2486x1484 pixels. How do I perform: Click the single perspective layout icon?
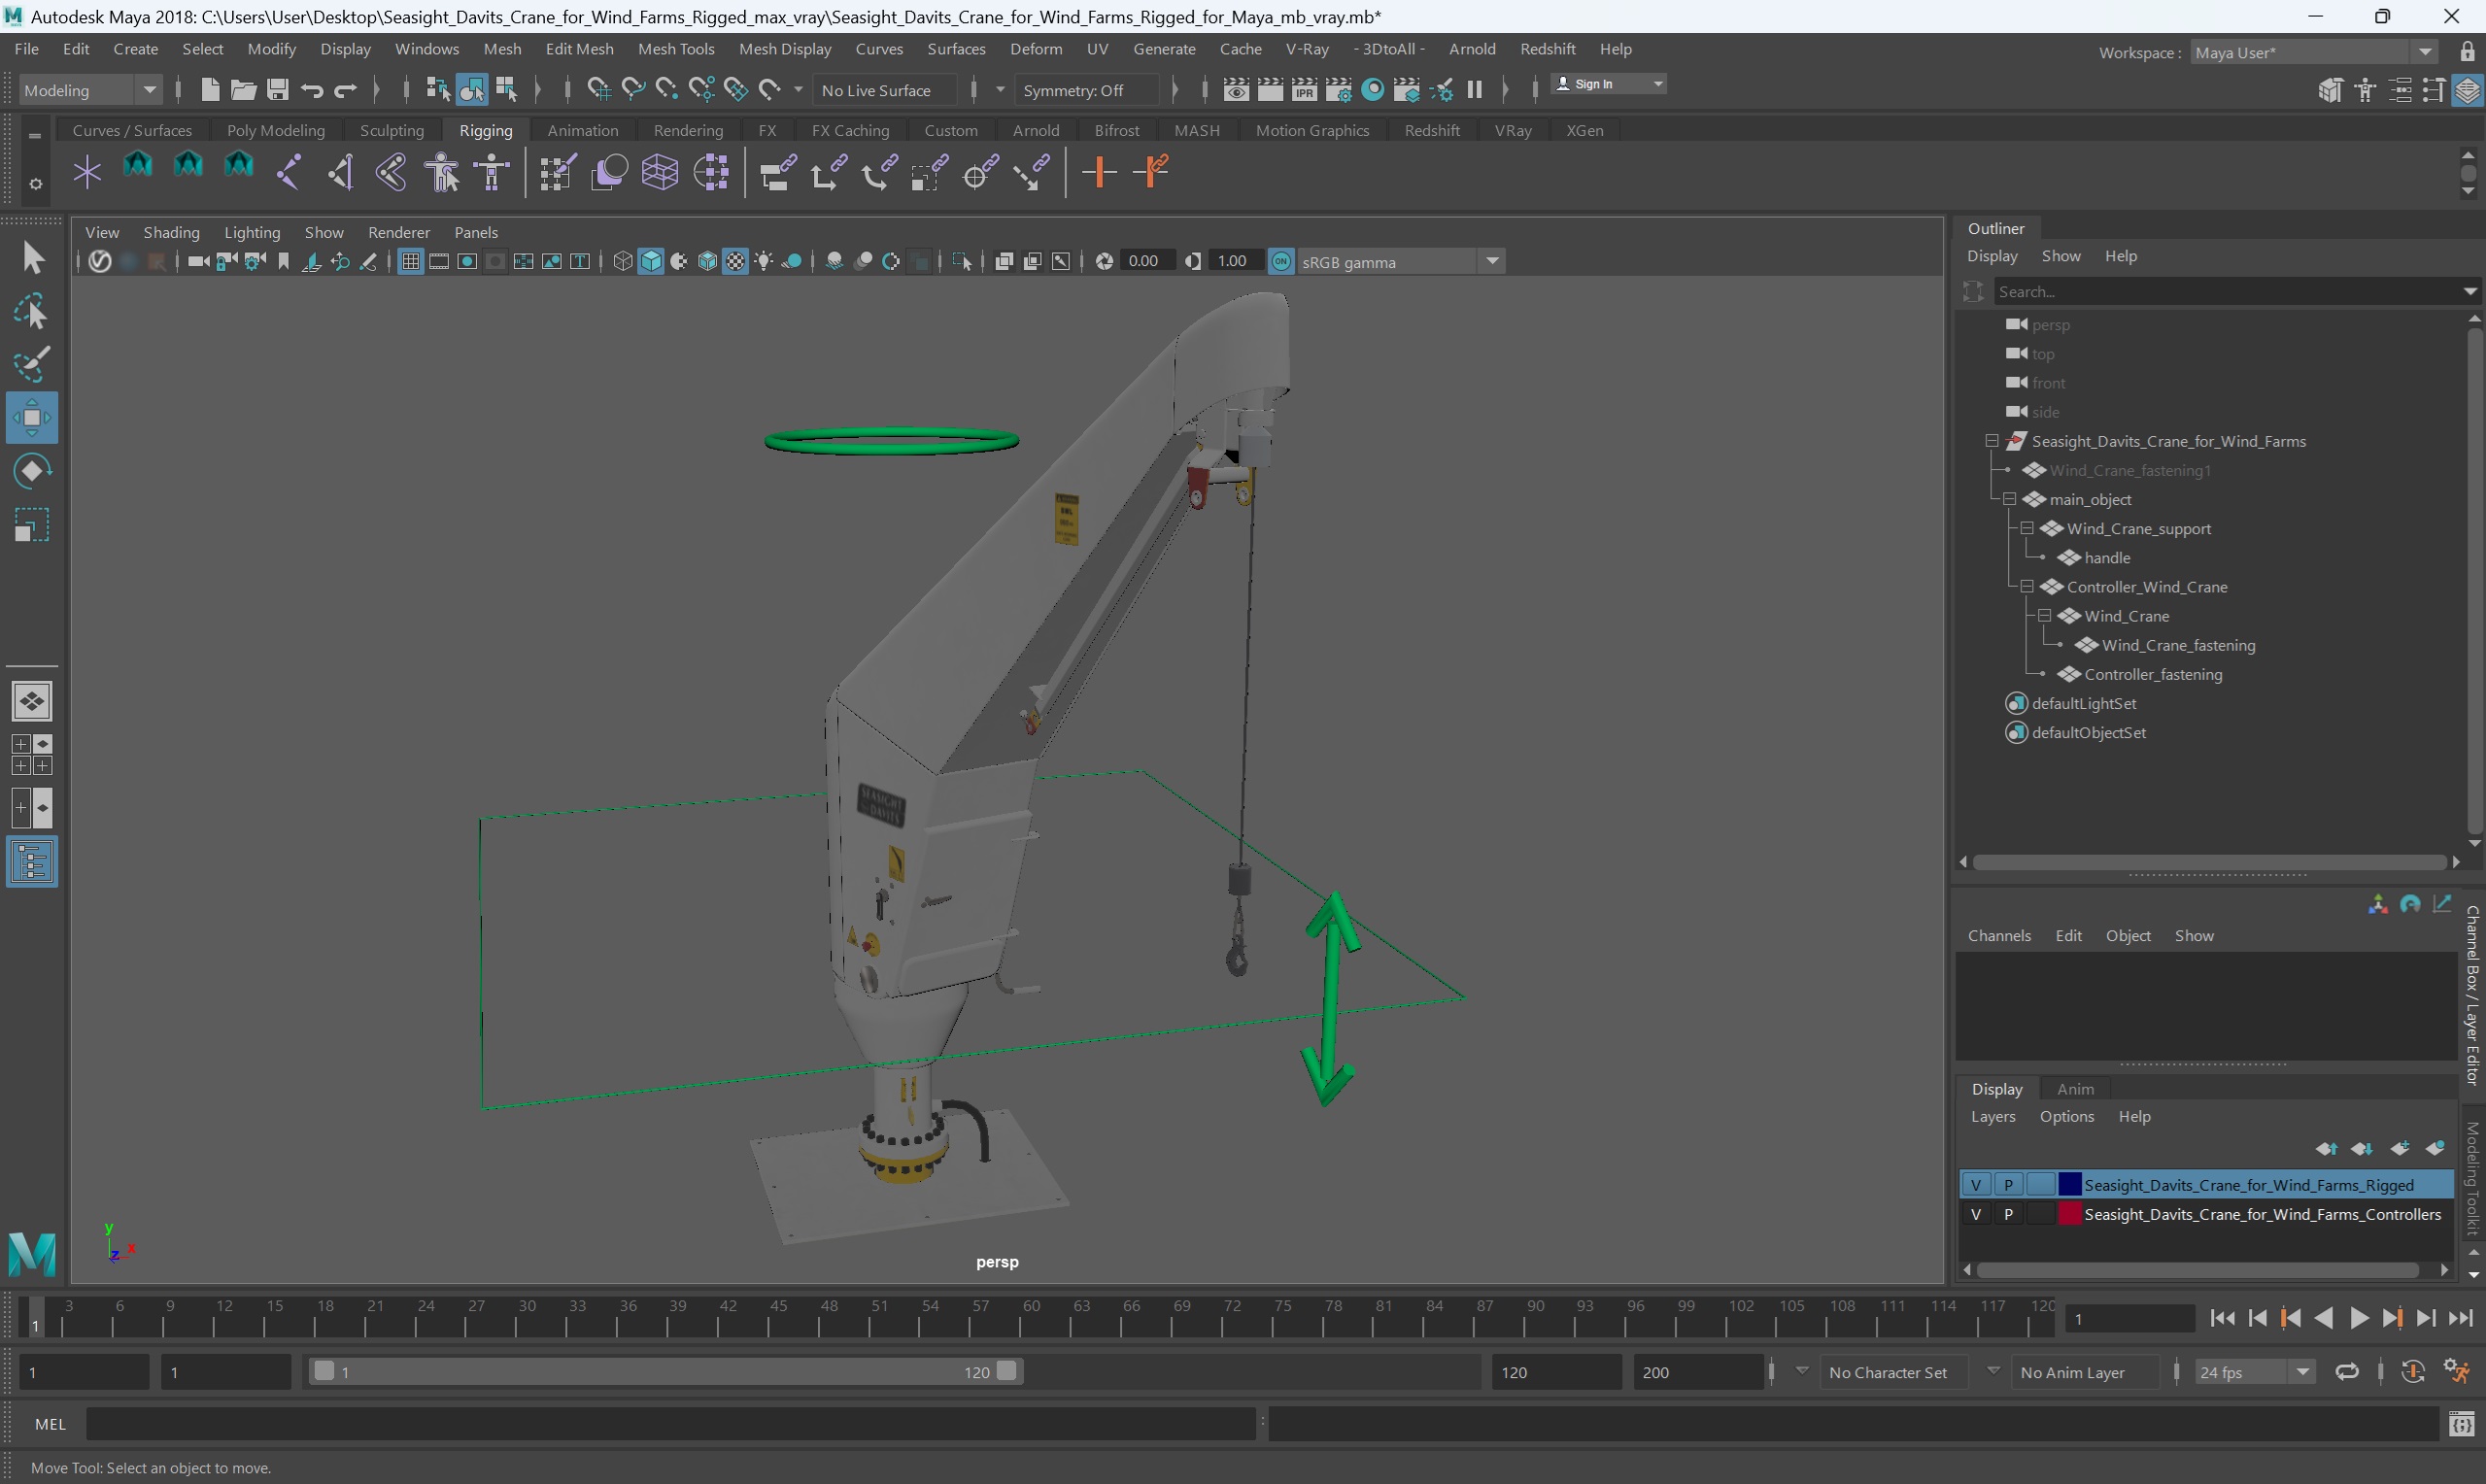[x=32, y=701]
